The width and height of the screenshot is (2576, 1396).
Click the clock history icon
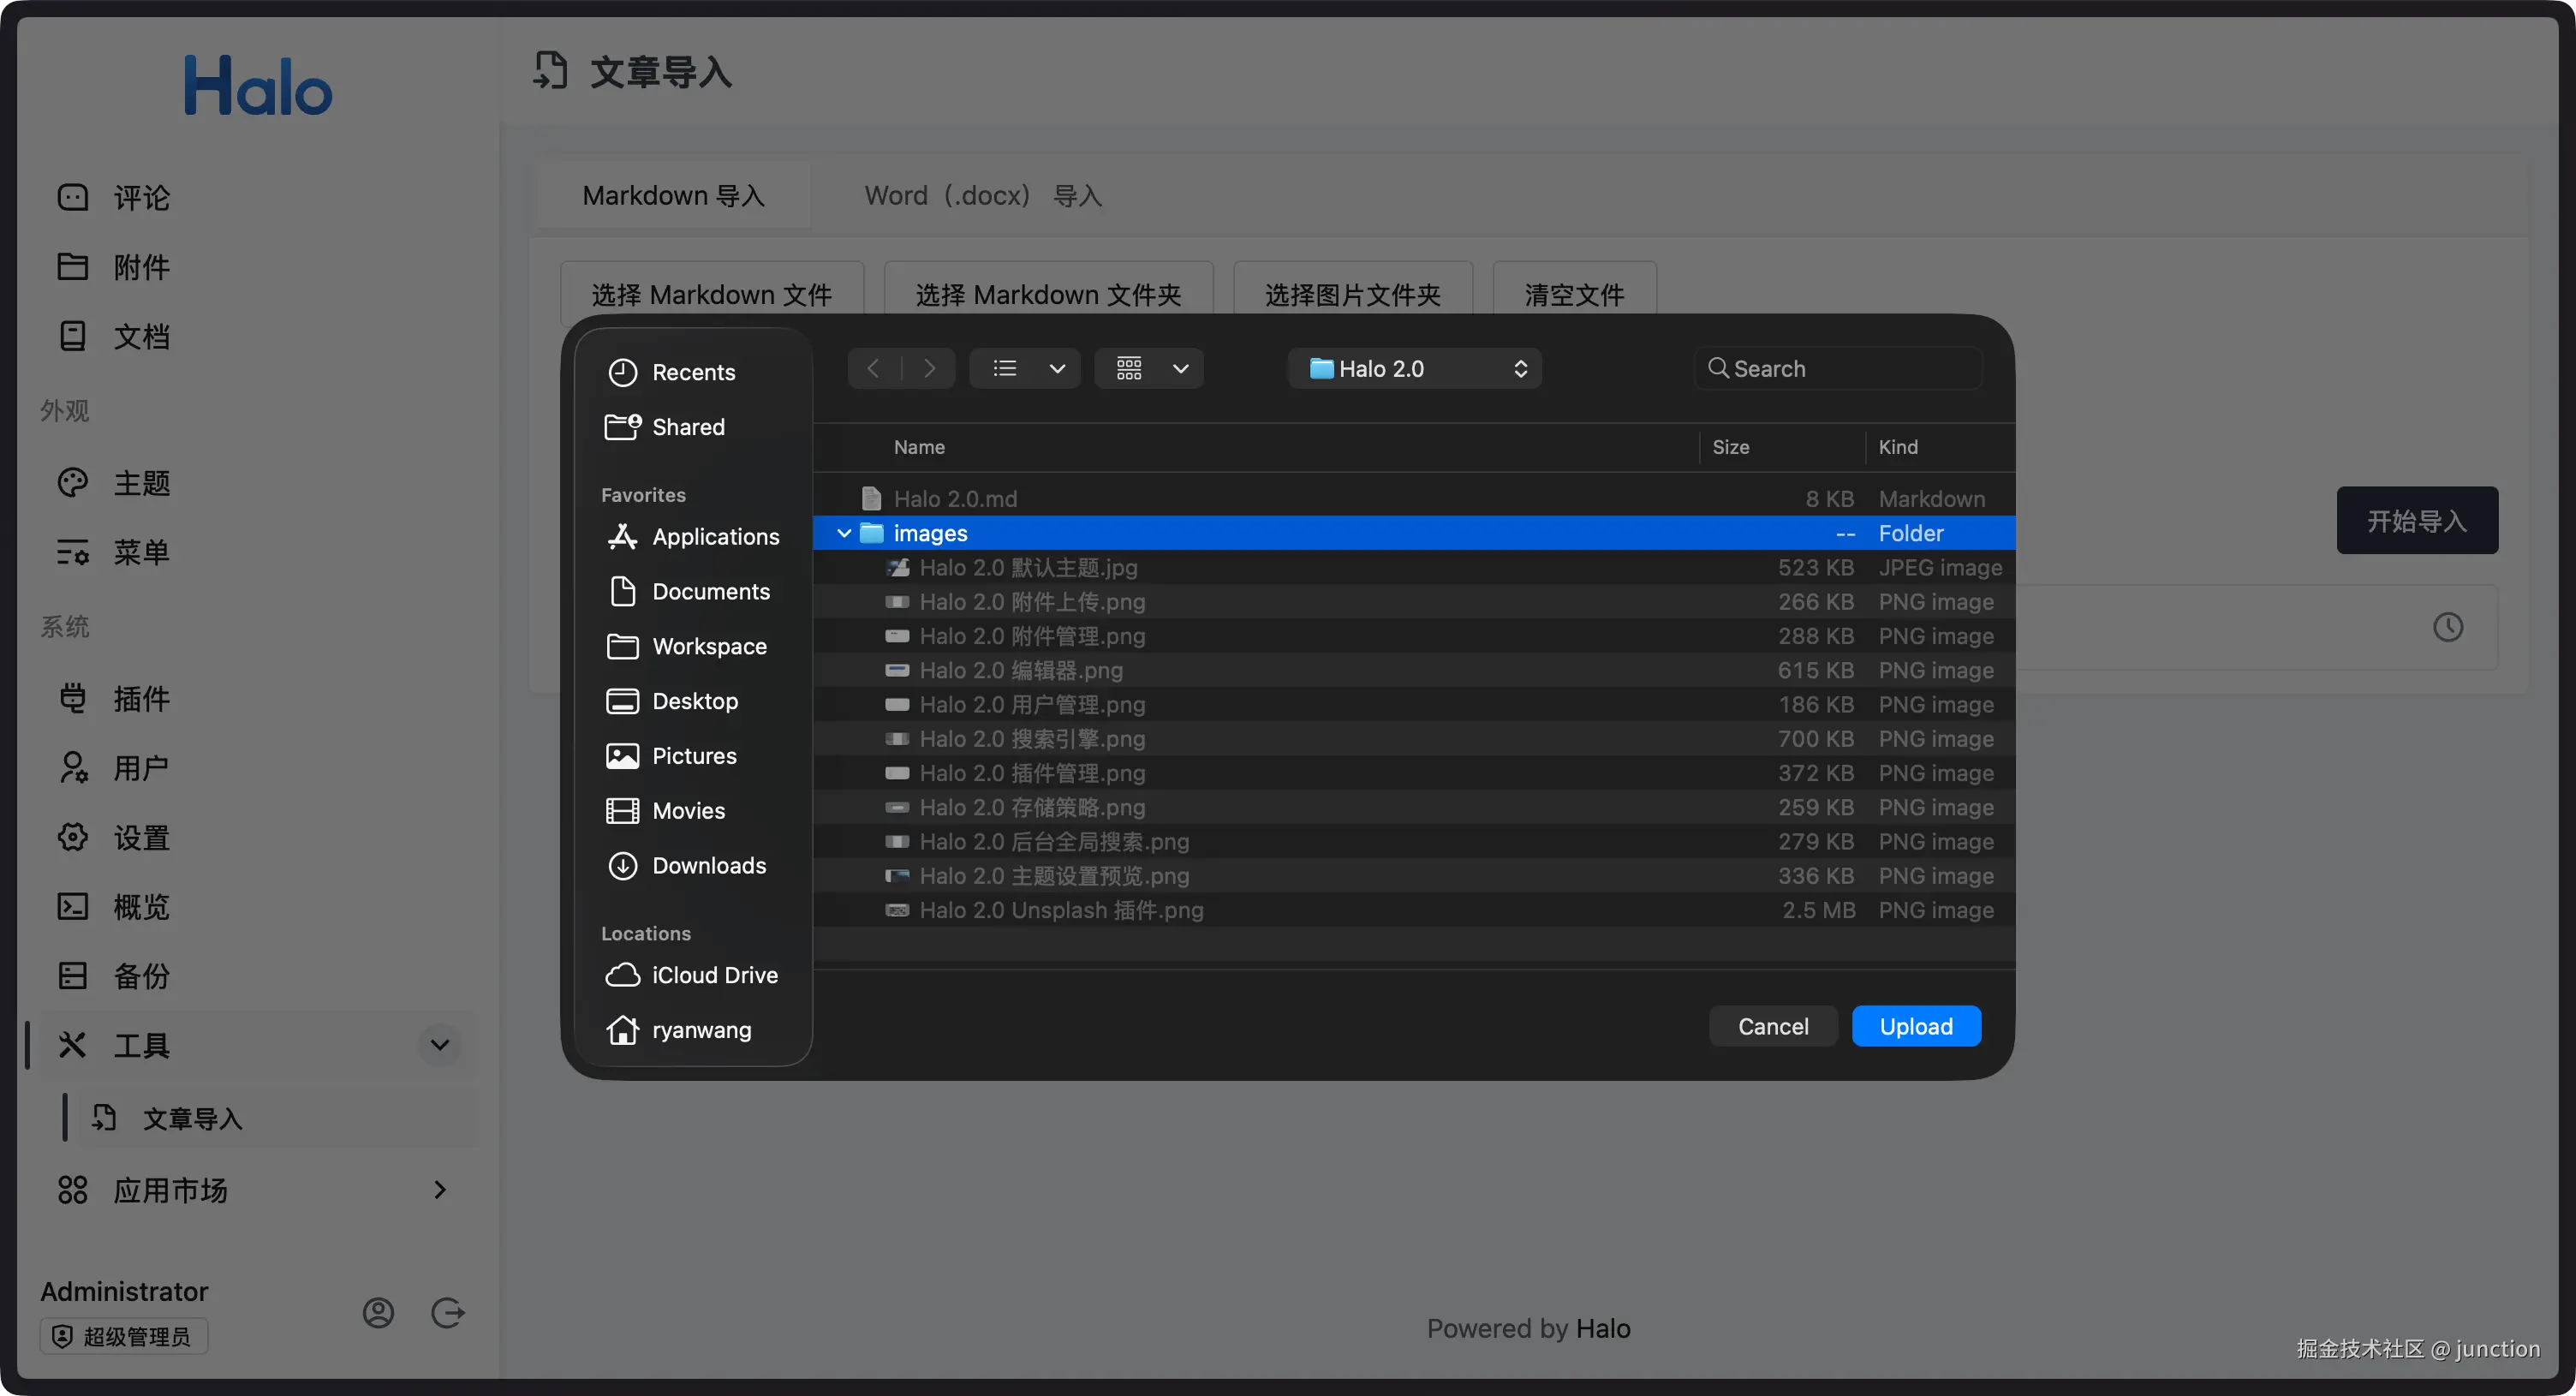coord(2447,627)
